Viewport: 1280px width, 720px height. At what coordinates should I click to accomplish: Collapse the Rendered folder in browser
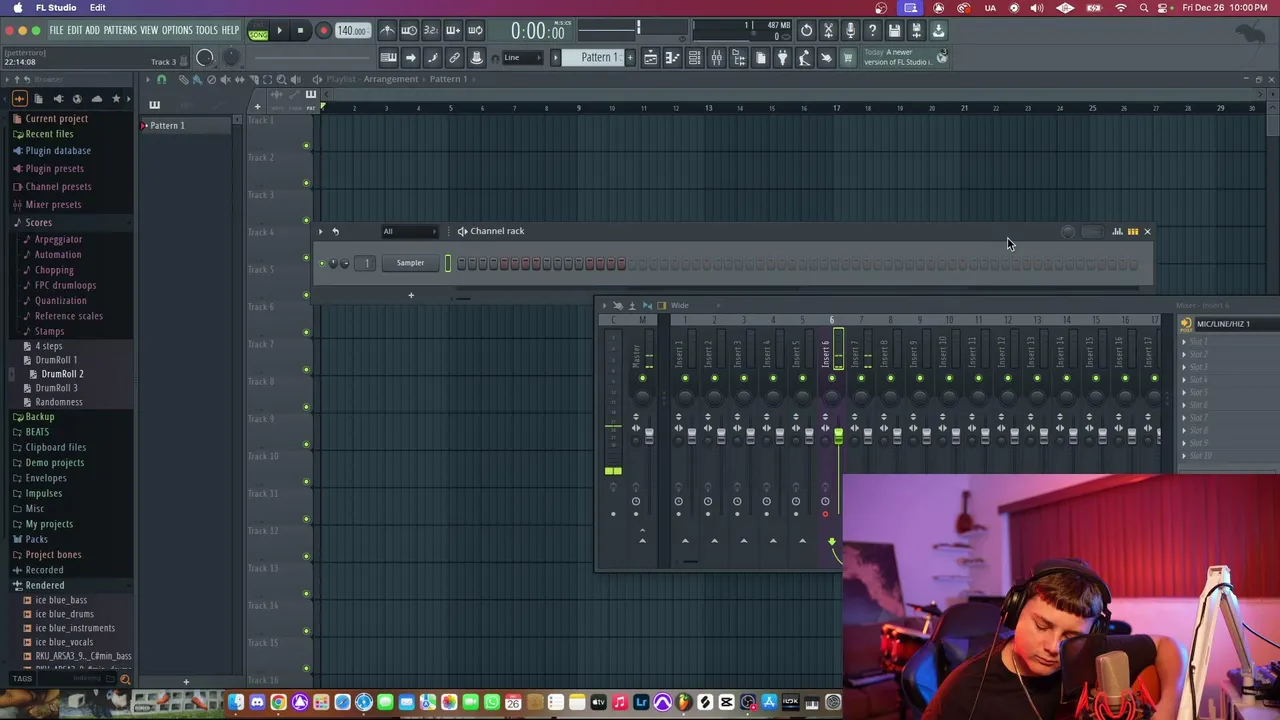[44, 585]
